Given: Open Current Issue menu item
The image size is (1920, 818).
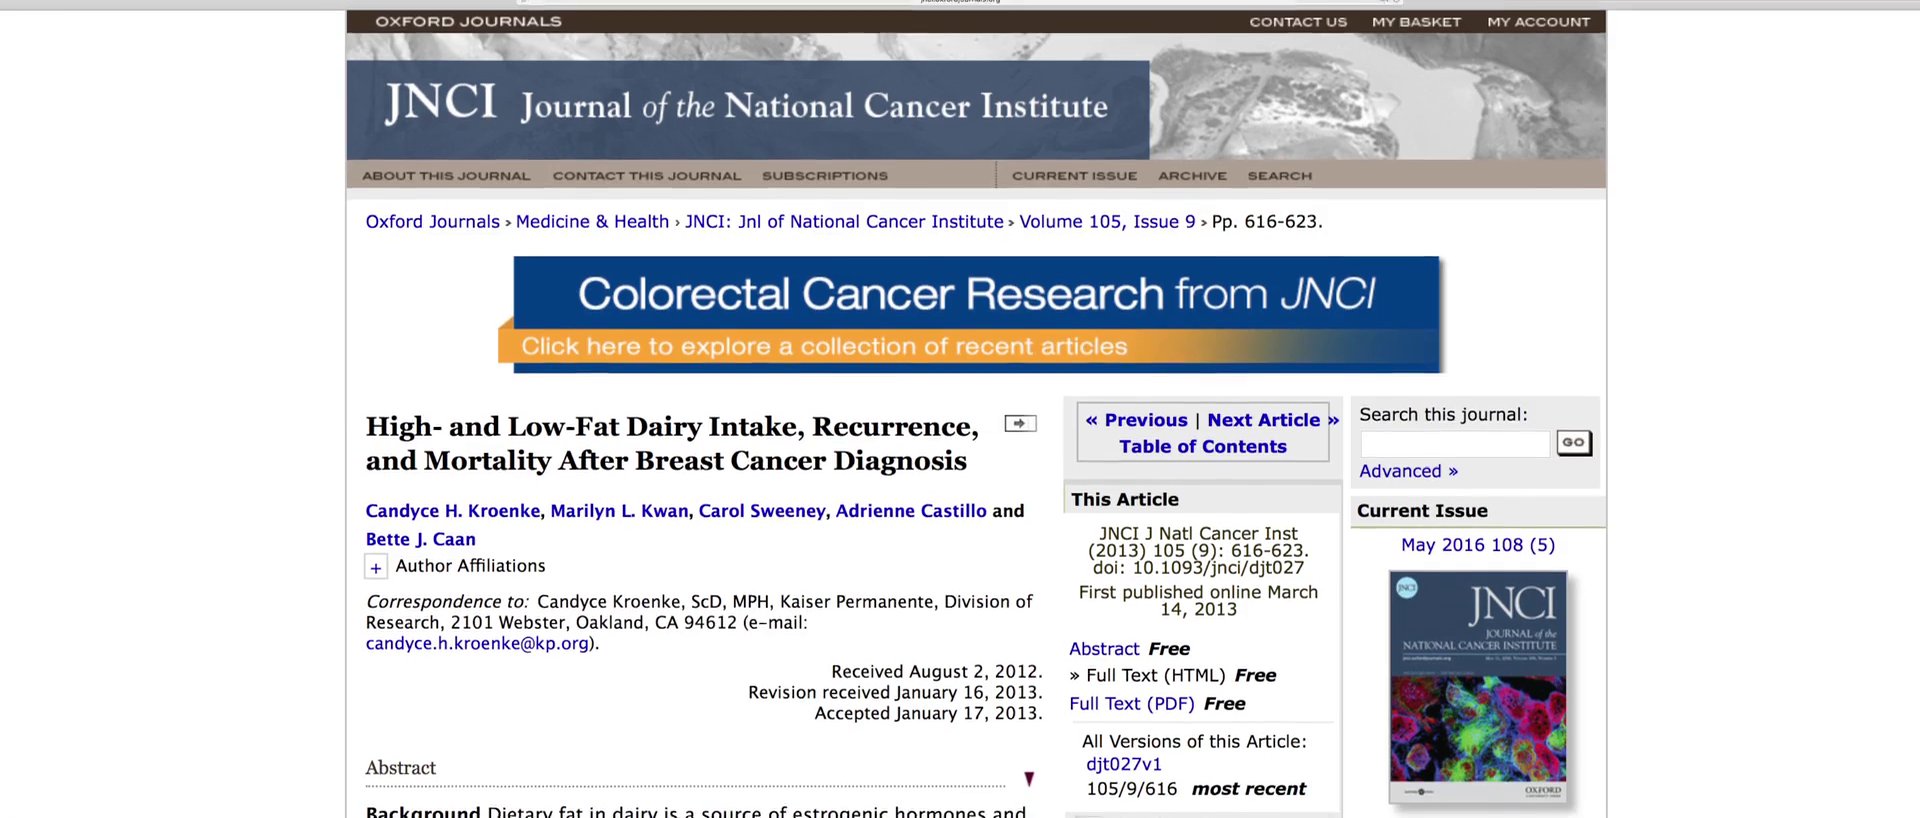Looking at the screenshot, I should pos(1074,176).
